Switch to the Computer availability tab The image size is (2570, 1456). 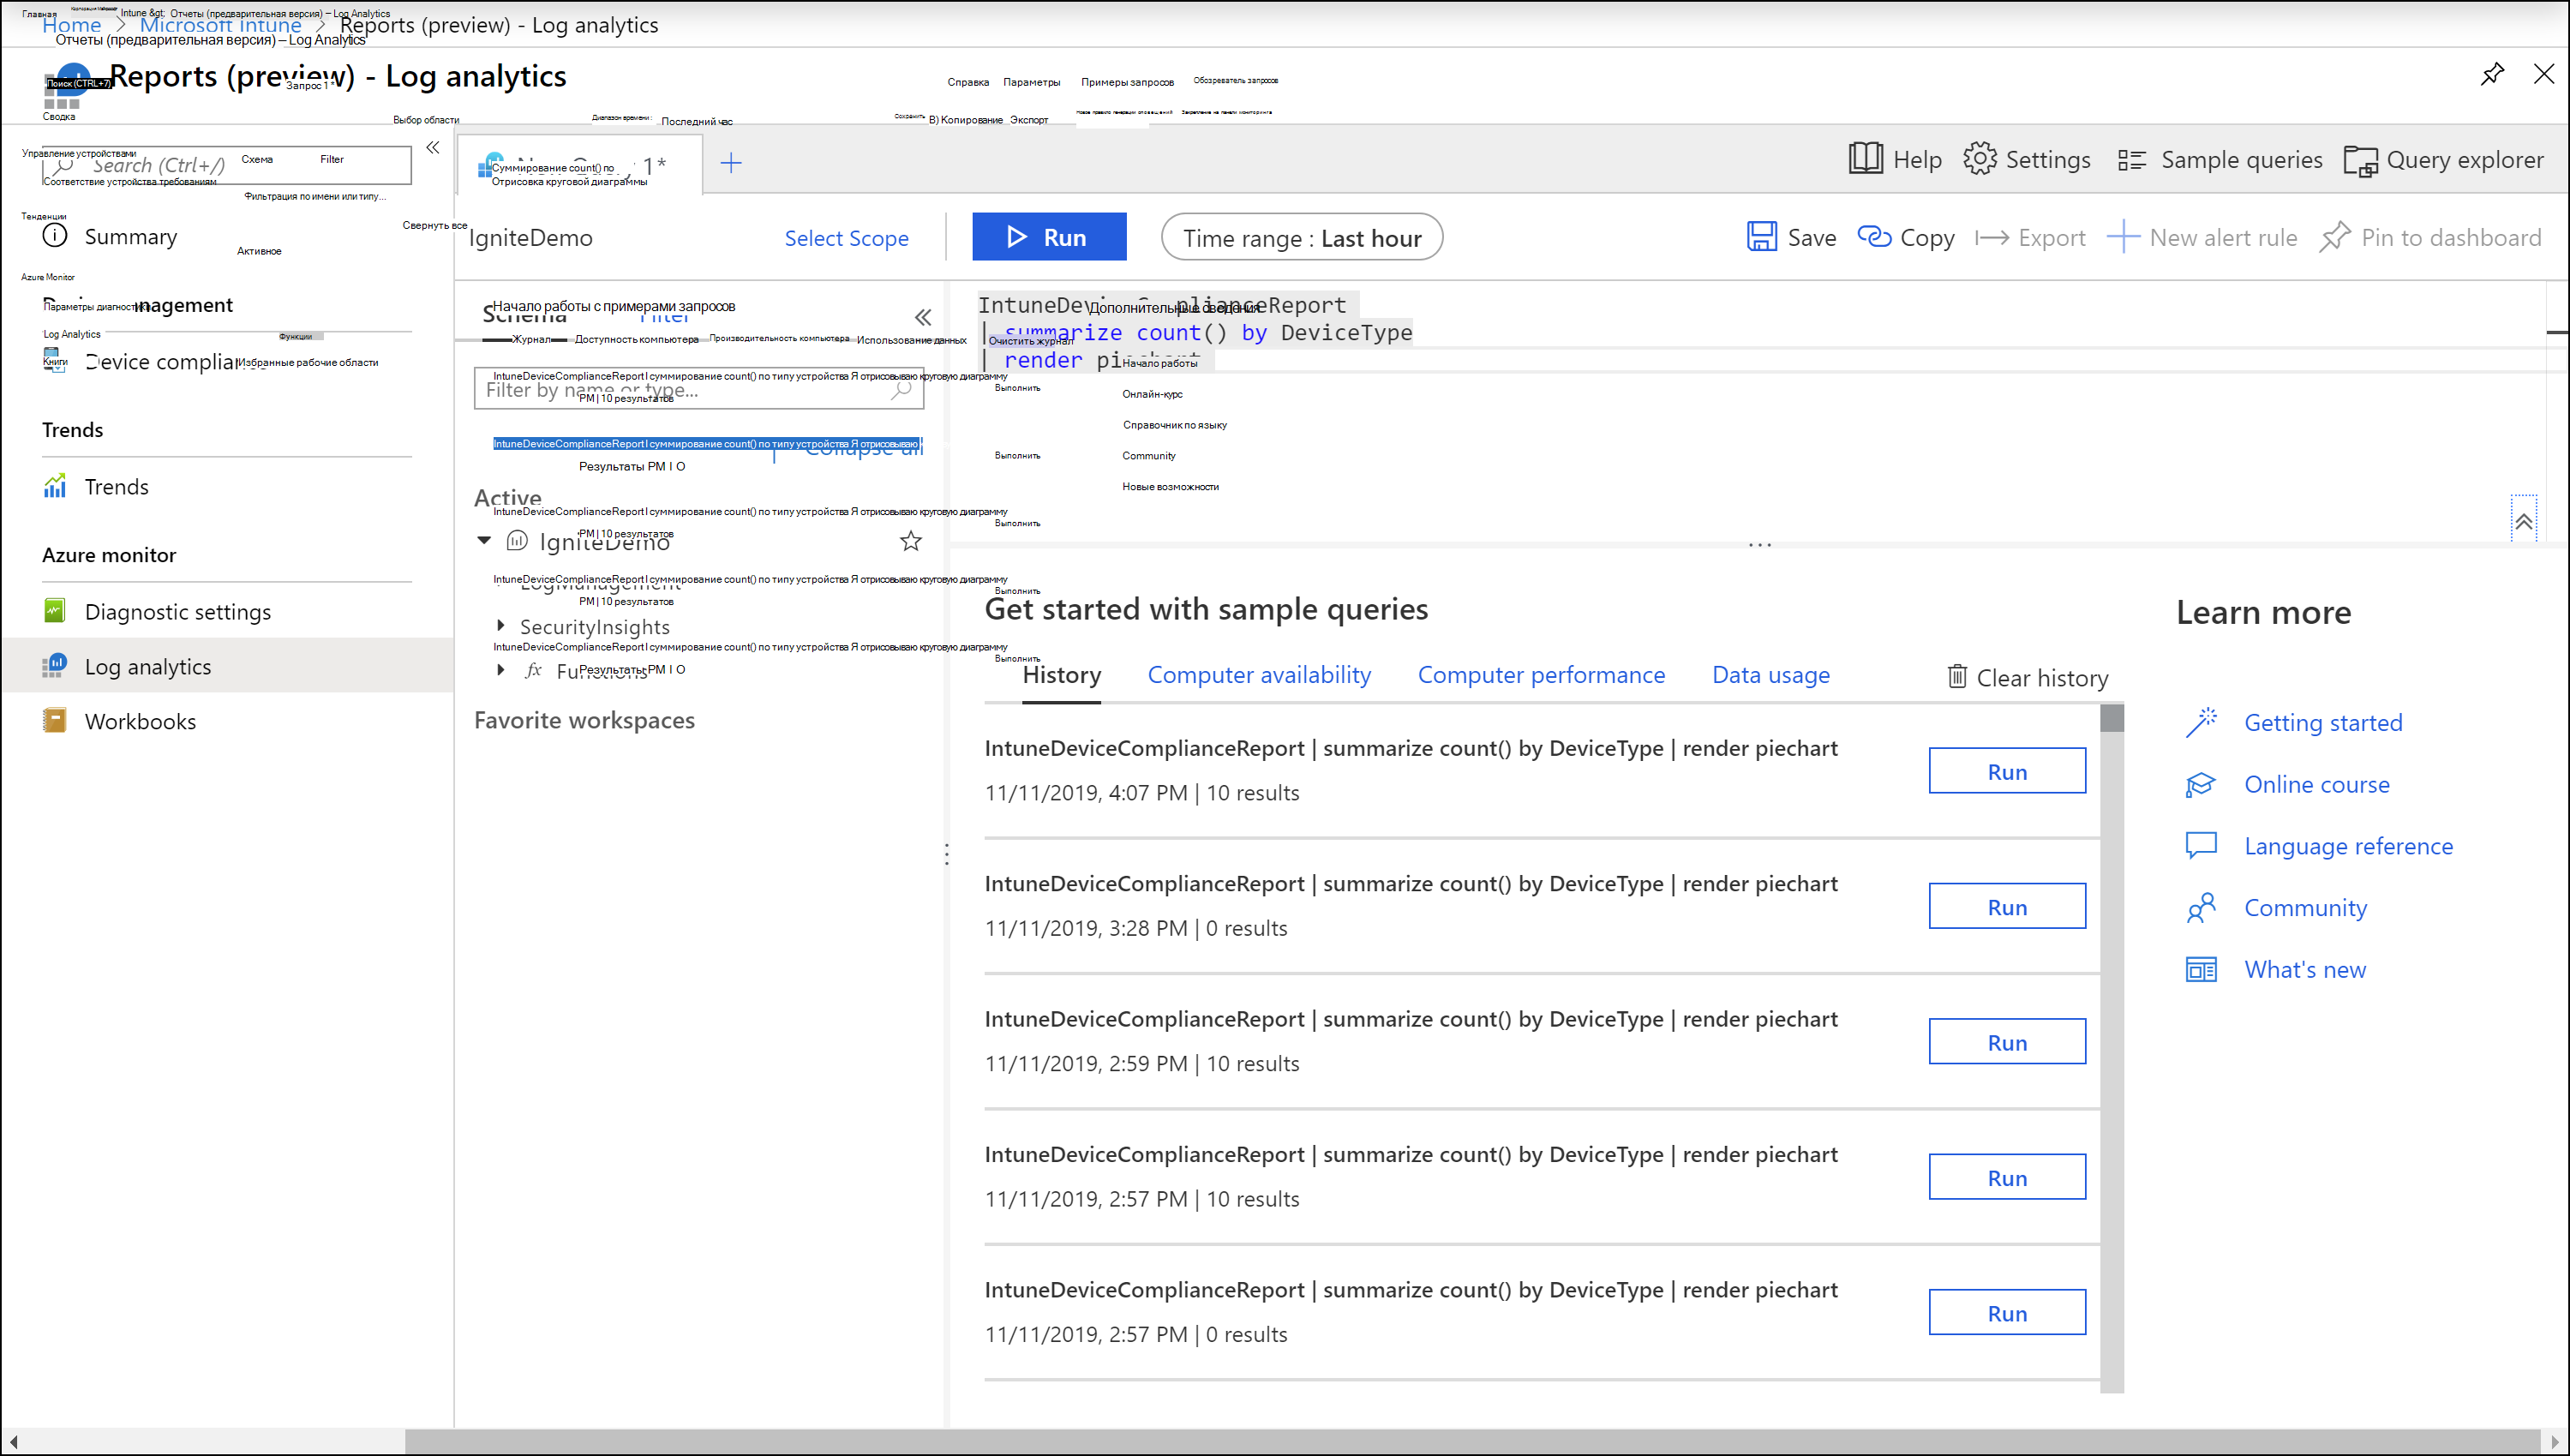[1259, 674]
